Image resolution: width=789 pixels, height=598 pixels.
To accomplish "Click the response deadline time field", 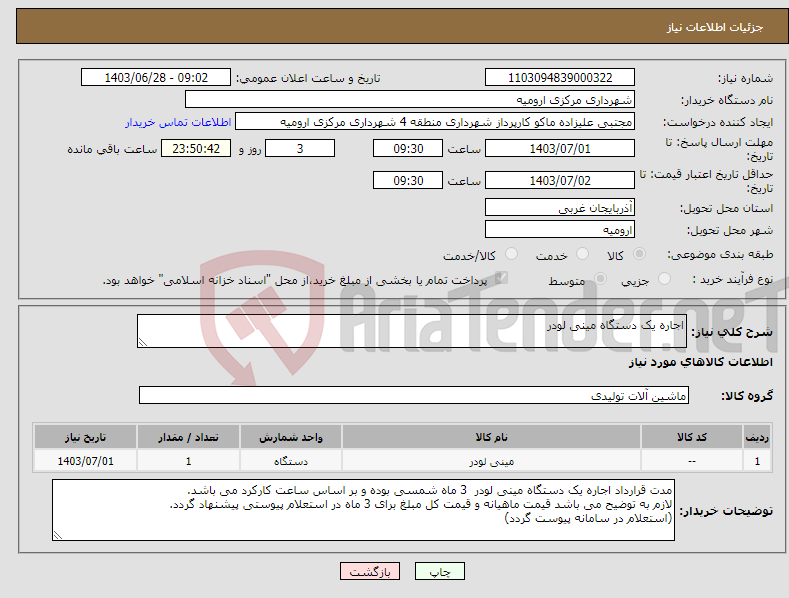I will point(408,148).
